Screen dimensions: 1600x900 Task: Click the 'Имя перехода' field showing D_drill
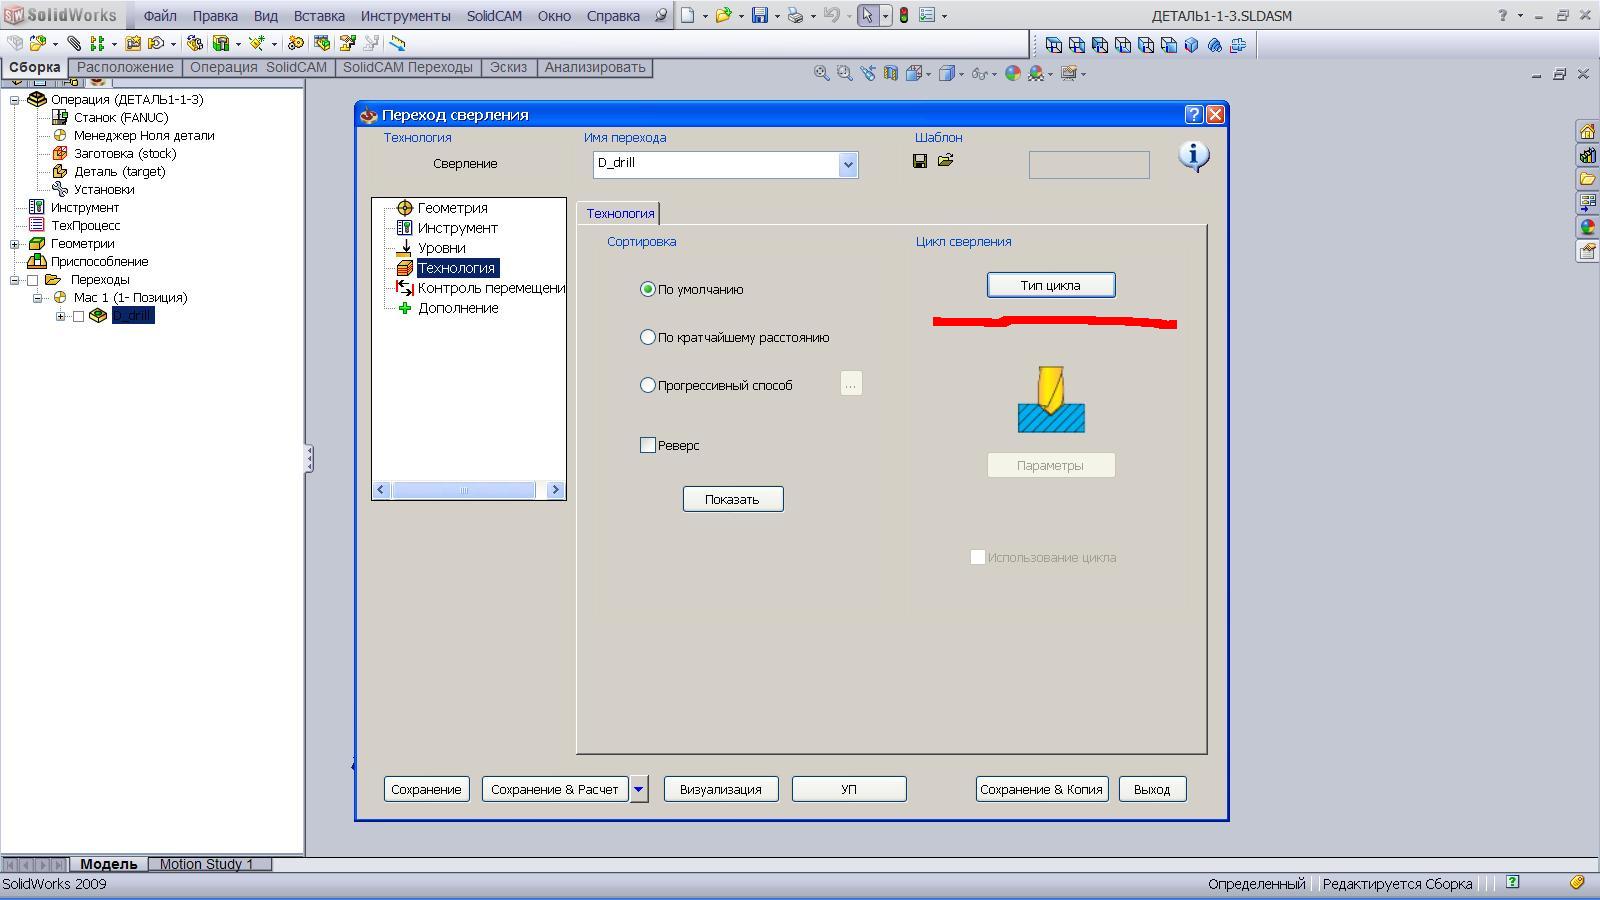716,165
